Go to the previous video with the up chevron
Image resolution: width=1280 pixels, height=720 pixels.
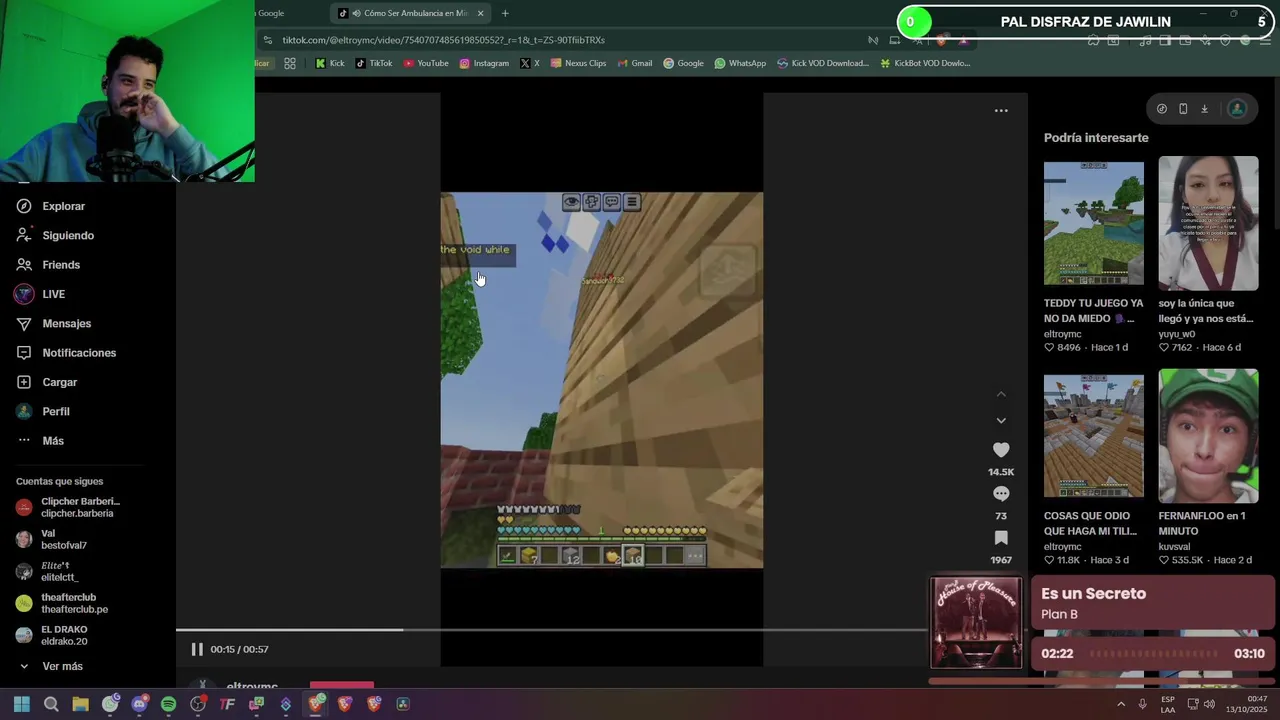pos(1001,394)
